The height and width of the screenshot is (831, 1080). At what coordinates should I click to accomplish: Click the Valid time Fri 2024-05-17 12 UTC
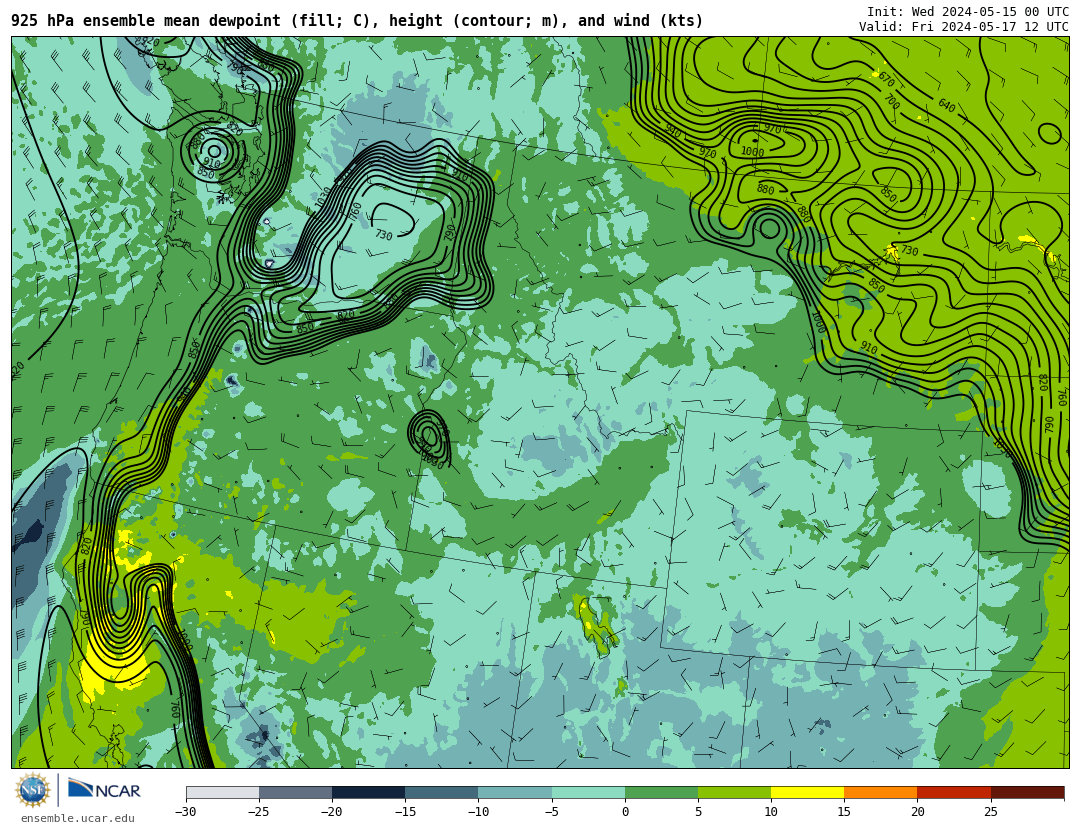(x=964, y=27)
